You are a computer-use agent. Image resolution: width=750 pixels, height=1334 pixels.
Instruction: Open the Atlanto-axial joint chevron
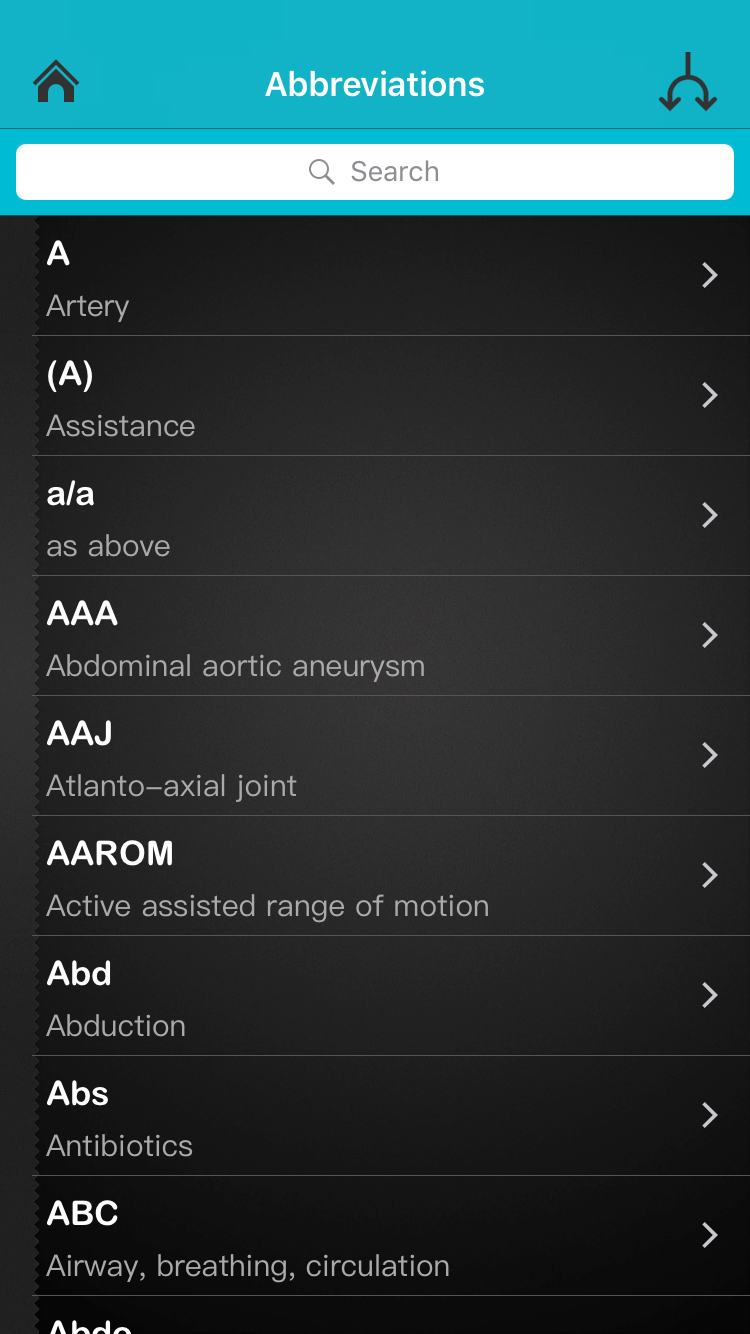click(710, 755)
